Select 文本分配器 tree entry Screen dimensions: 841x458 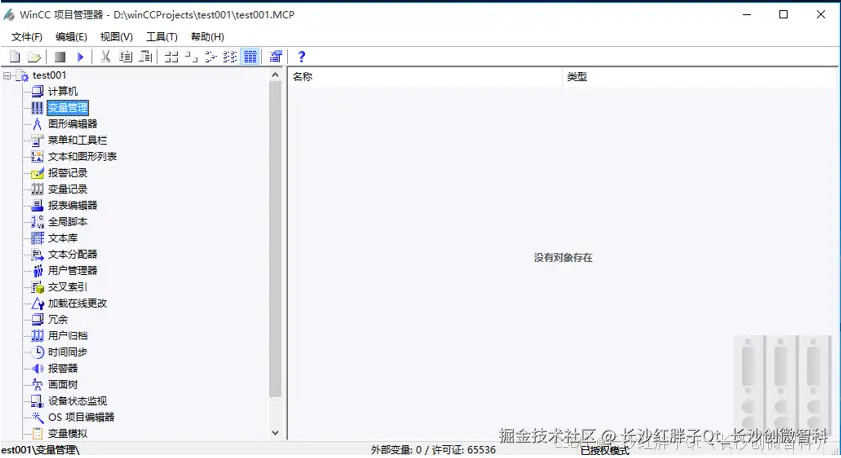72,254
